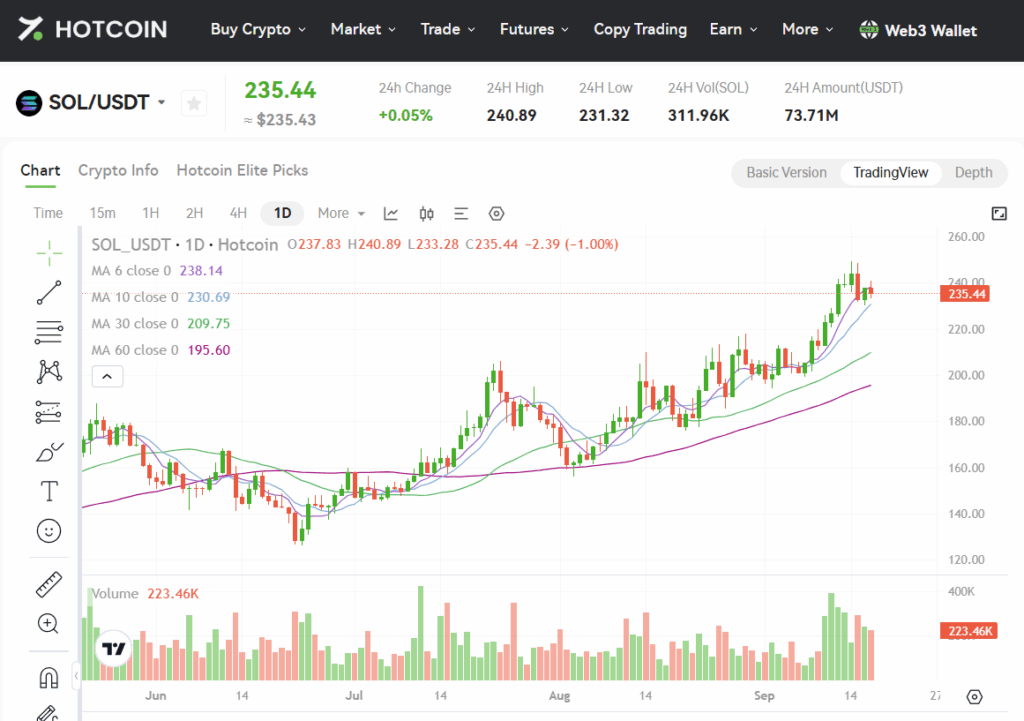Click the Volume indicator legend
This screenshot has width=1024, height=721.
144,594
